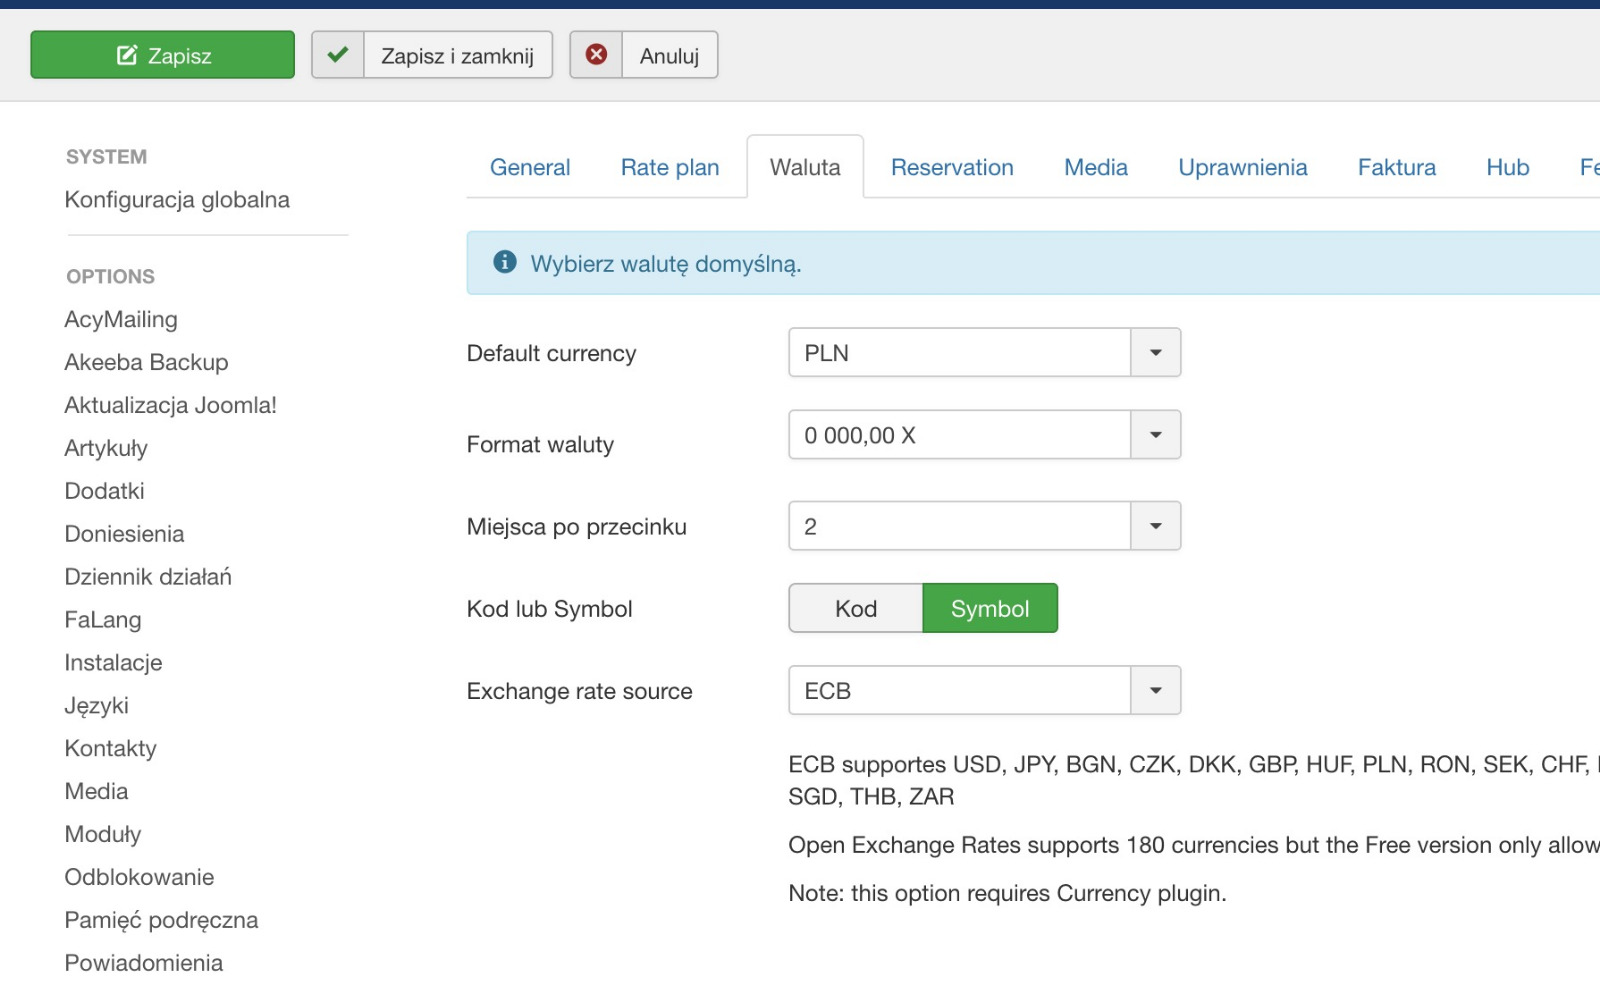Switch to the General tab
The width and height of the screenshot is (1600, 988).
[530, 168]
